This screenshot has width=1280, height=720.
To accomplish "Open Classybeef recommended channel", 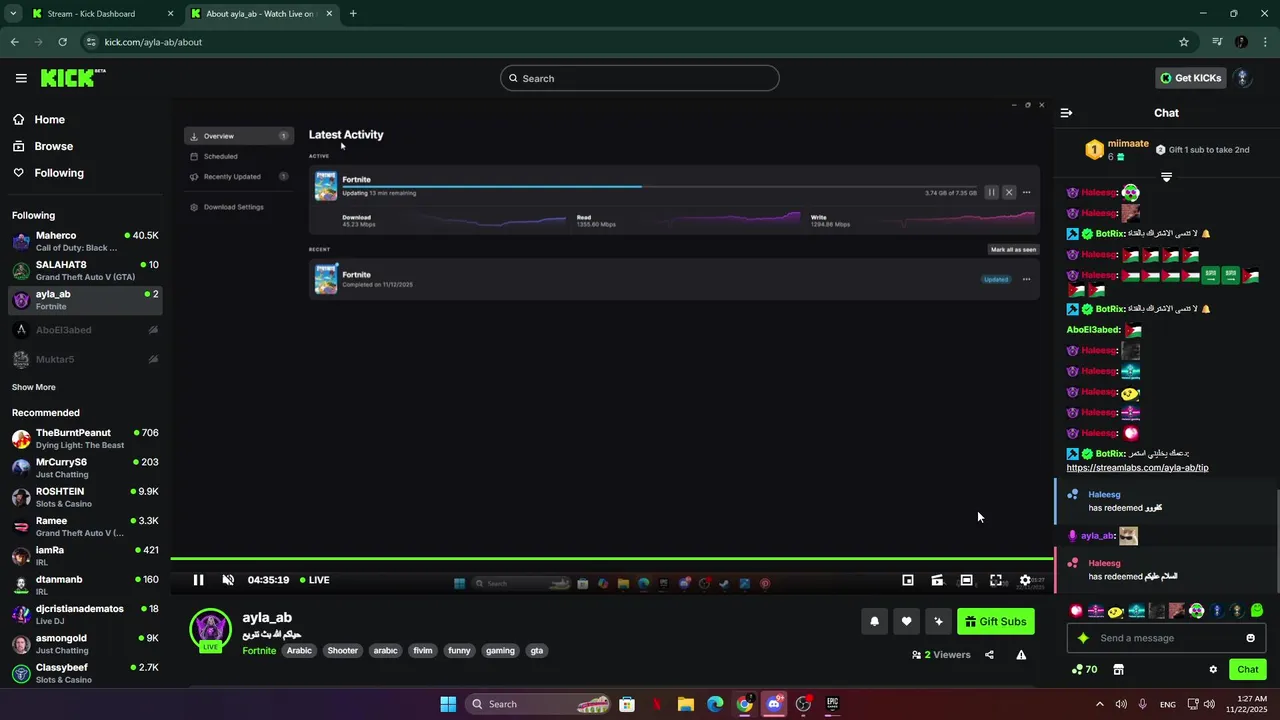I will 85,673.
